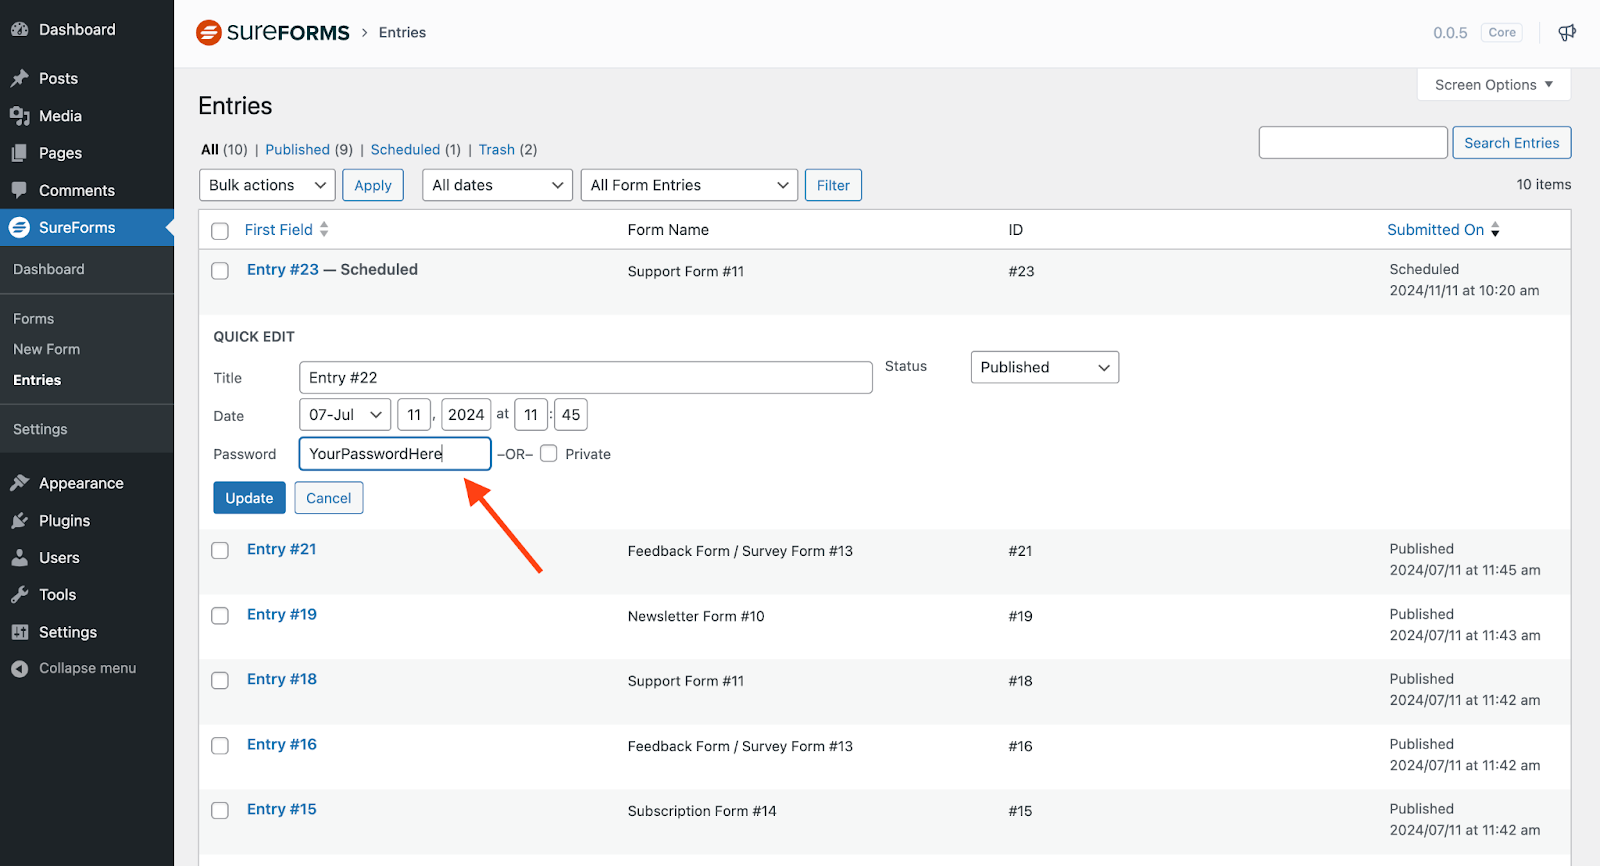Cancel the Quick Edit form

(328, 498)
